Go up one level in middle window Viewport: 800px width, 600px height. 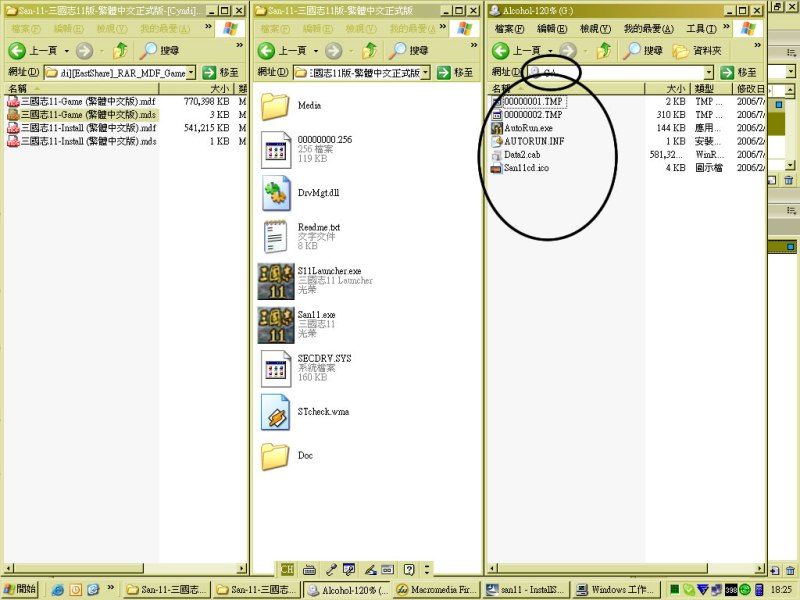(369, 51)
